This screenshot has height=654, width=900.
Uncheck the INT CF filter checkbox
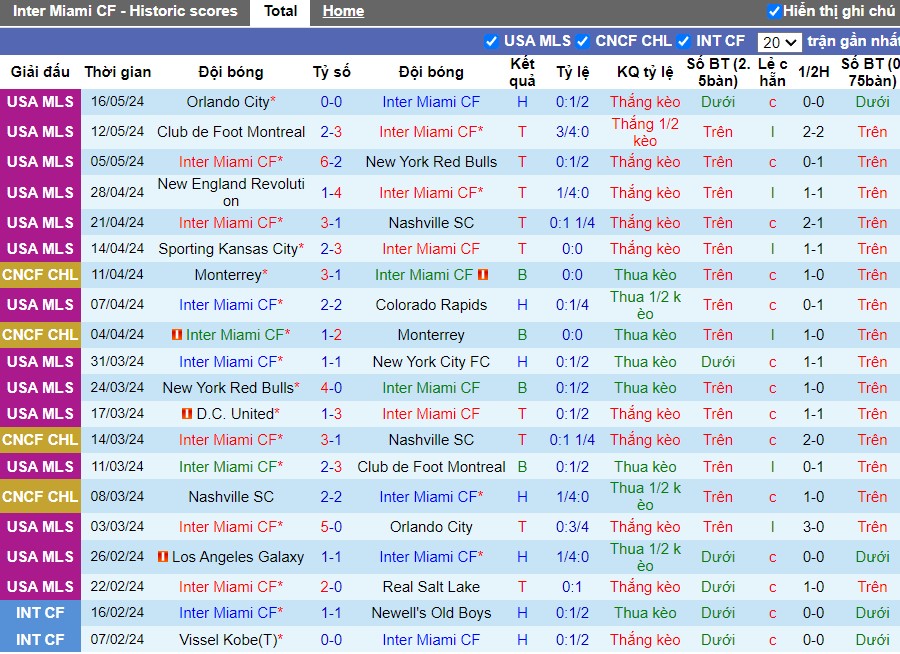tap(683, 41)
